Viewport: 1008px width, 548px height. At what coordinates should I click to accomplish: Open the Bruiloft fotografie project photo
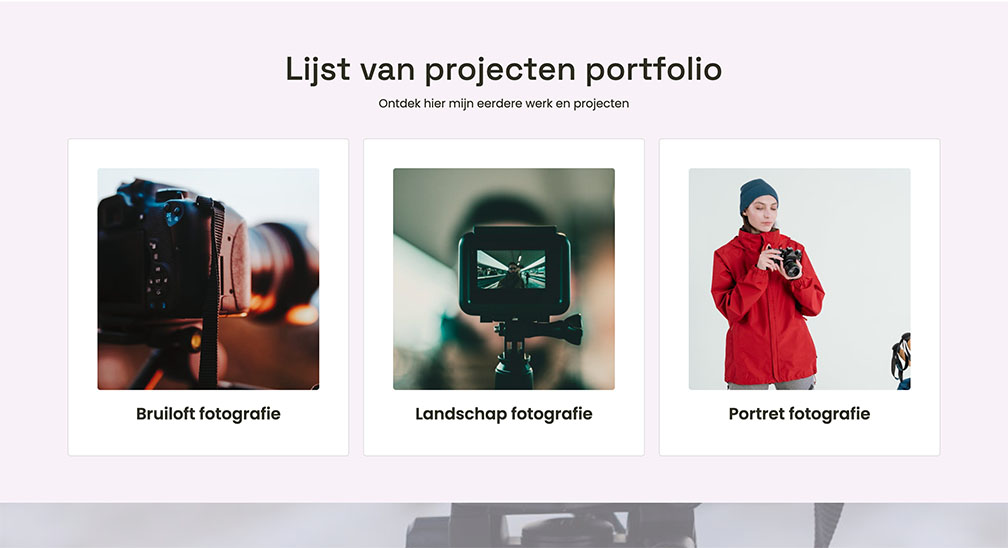tap(208, 279)
